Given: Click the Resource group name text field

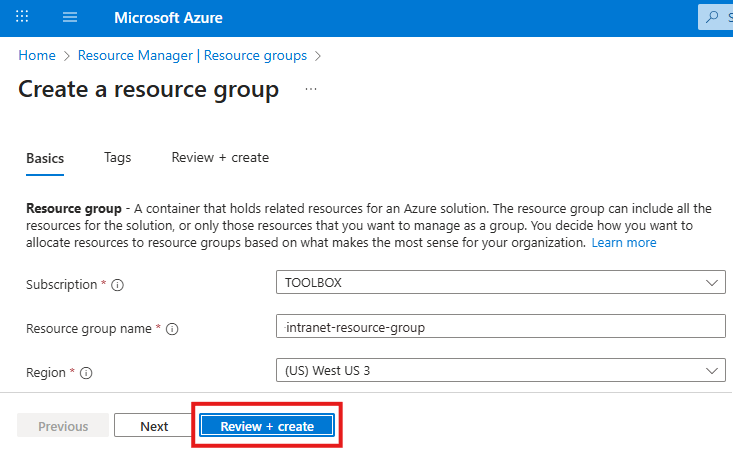Looking at the screenshot, I should coord(499,327).
